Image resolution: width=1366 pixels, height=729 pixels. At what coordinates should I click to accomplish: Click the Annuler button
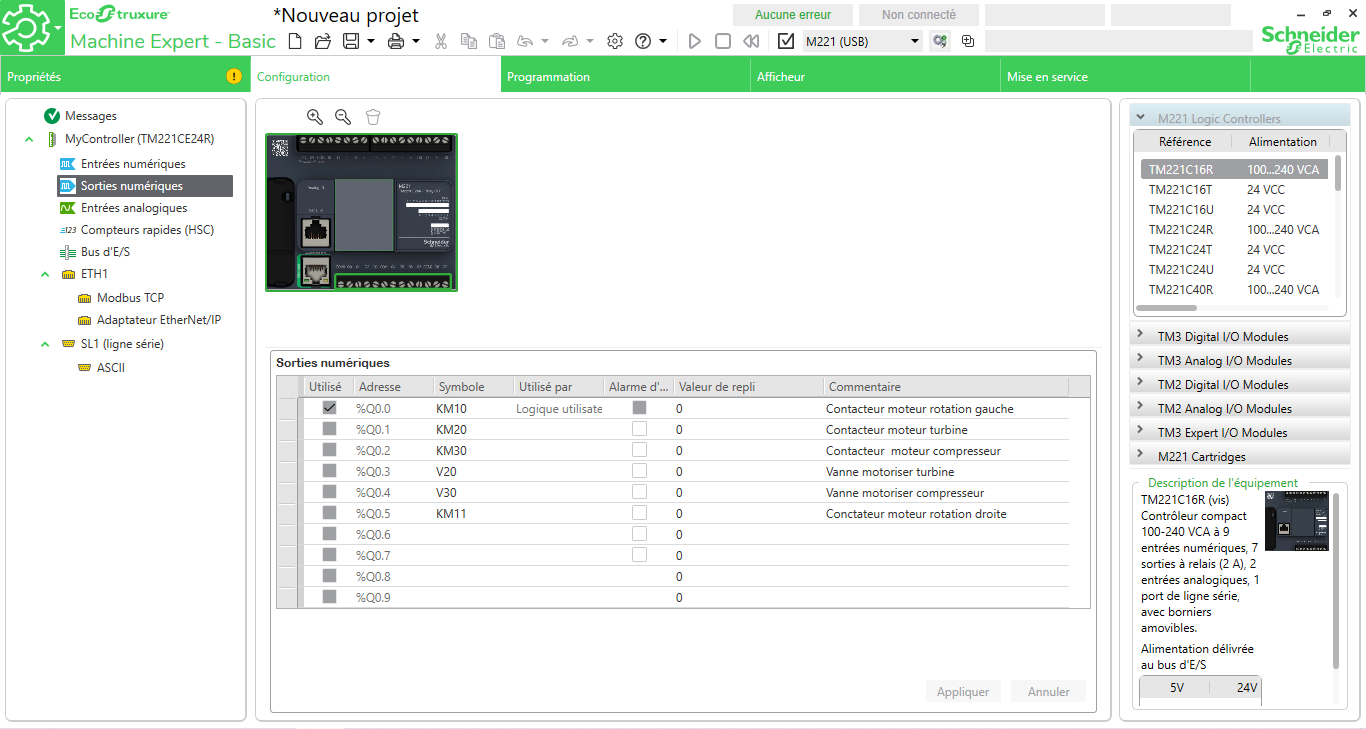coord(1048,691)
